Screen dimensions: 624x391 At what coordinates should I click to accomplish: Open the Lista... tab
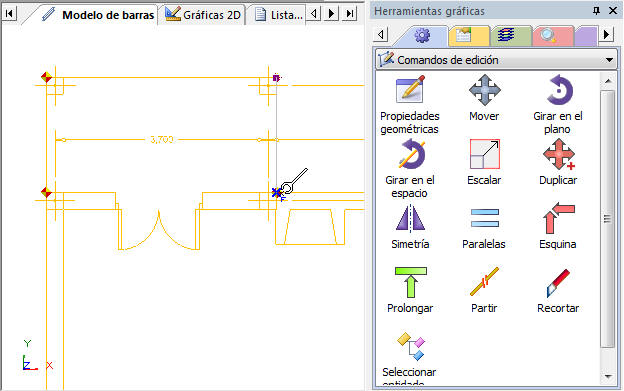click(x=278, y=15)
